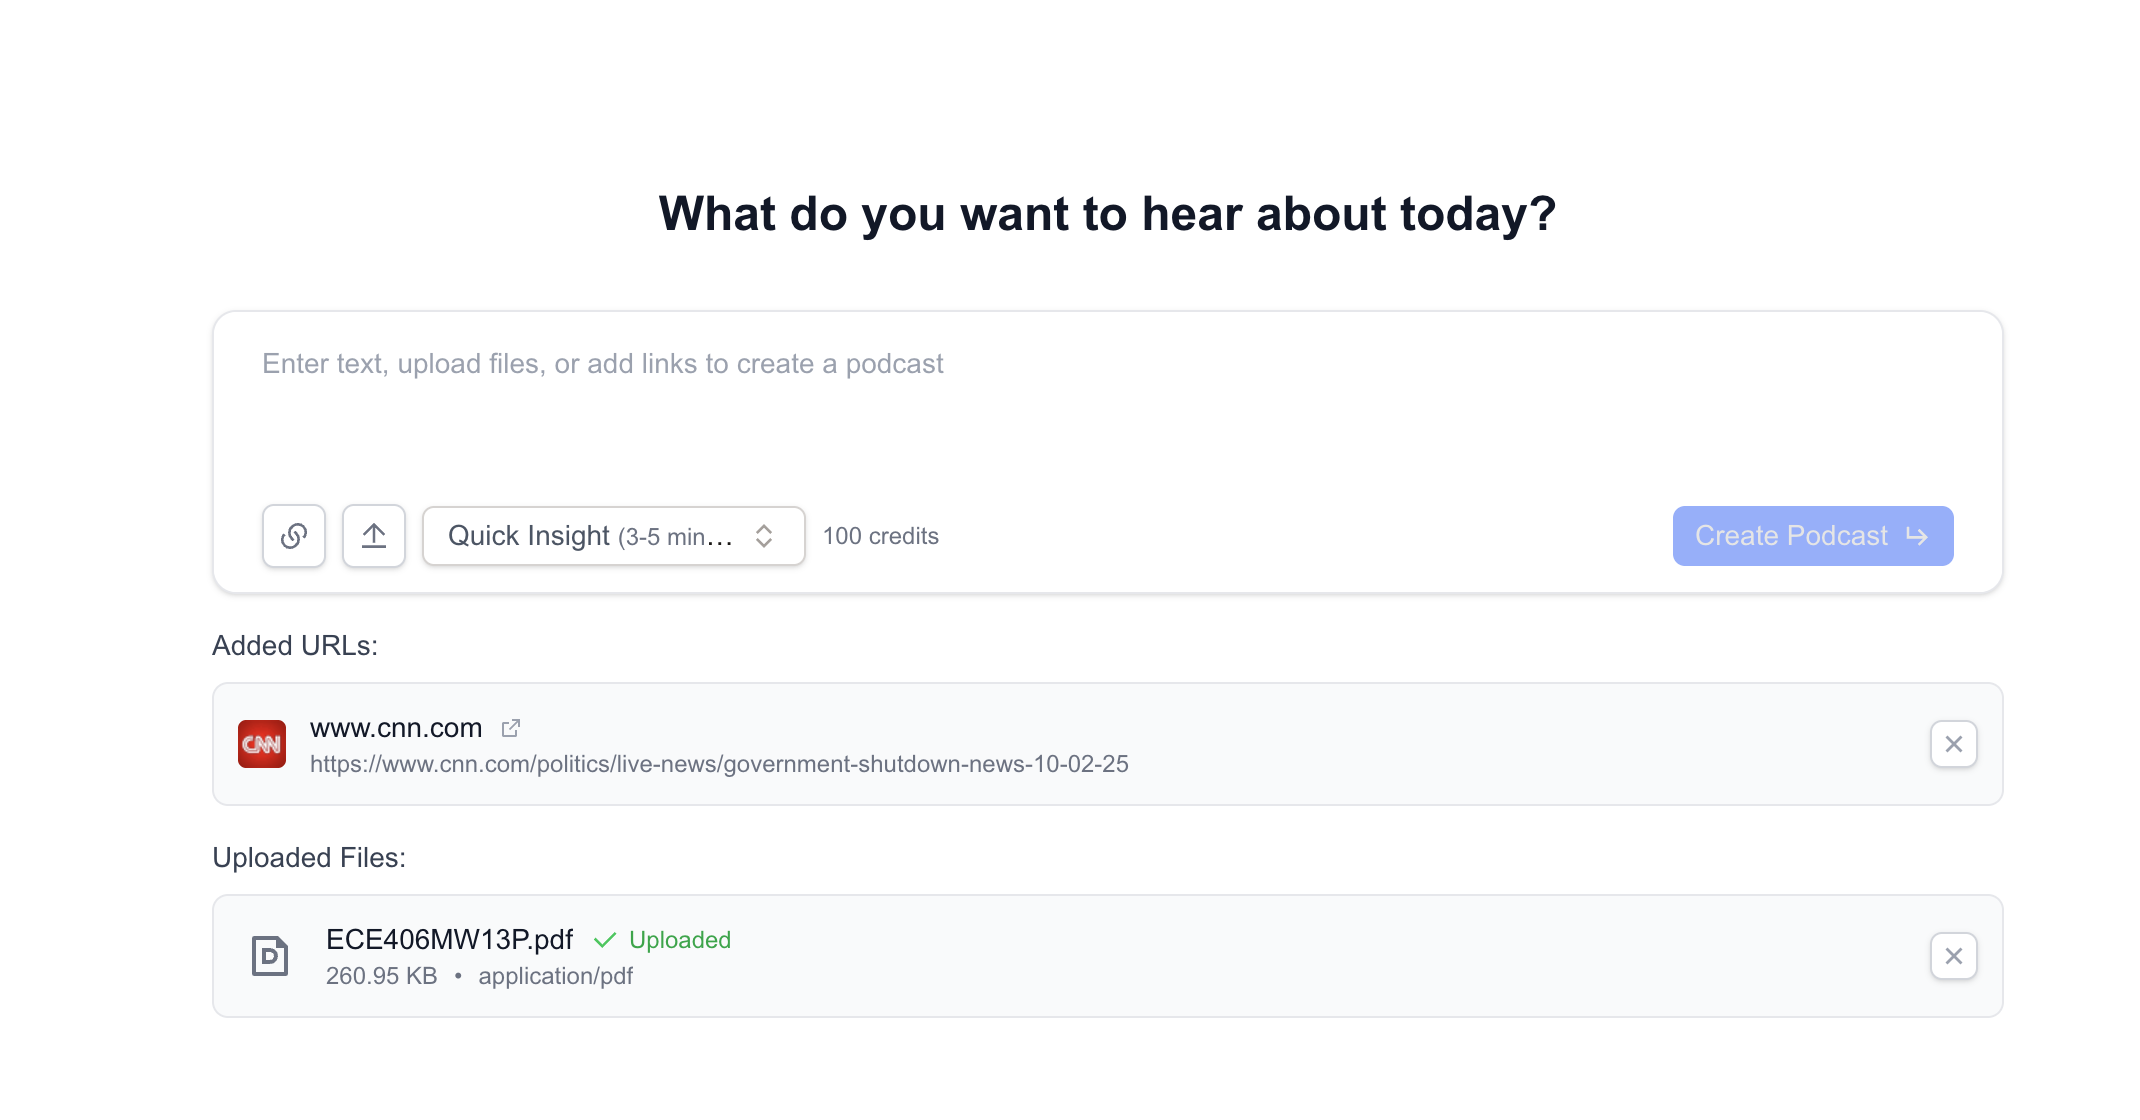
Task: Click the add link icon
Action: [293, 536]
